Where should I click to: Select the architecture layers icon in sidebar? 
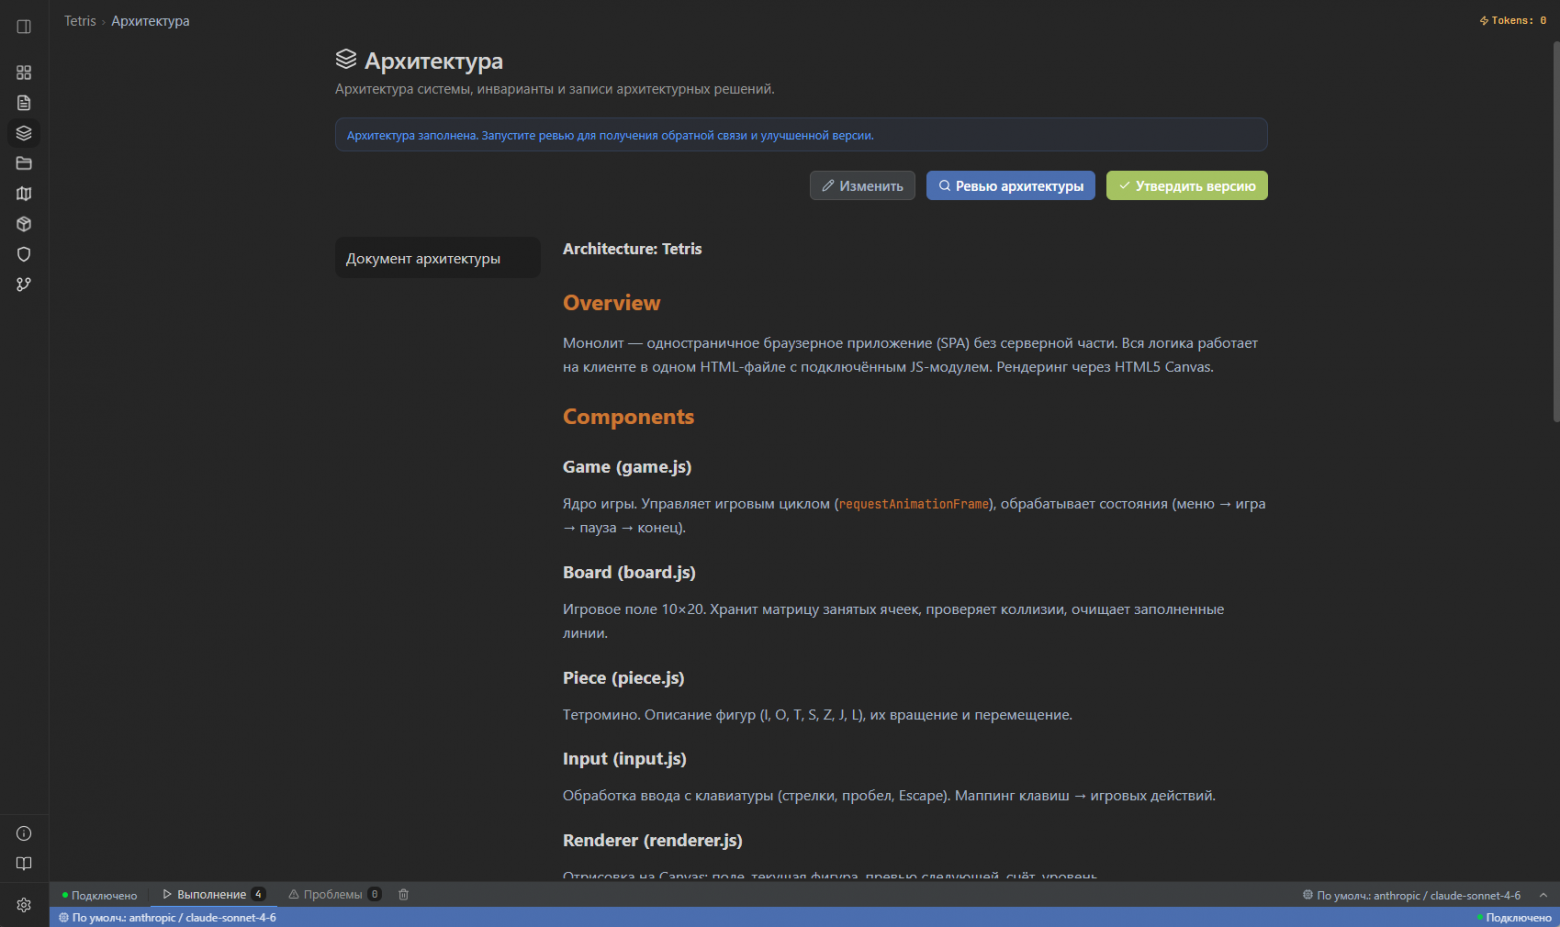(x=24, y=133)
